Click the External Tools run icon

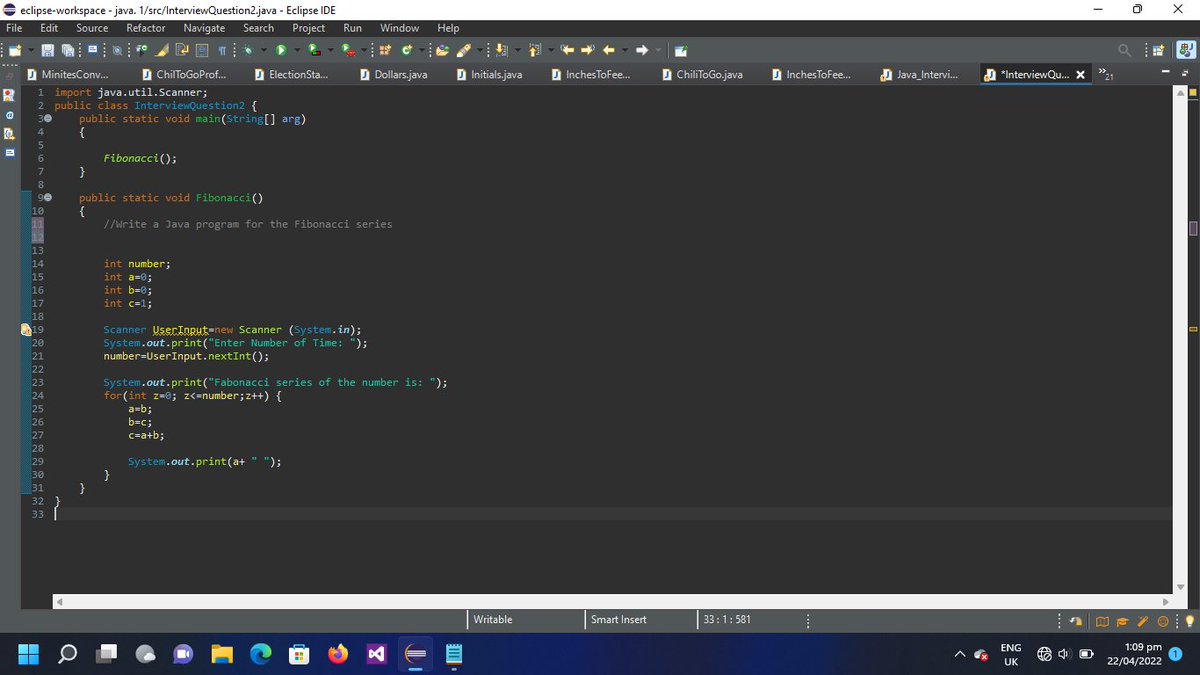(347, 50)
